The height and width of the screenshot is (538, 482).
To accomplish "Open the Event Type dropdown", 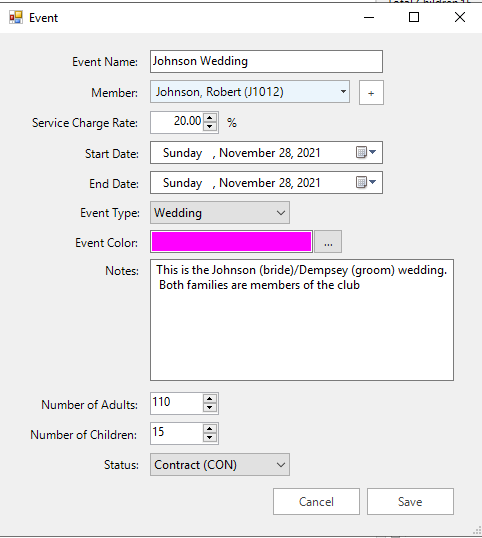I will click(281, 213).
